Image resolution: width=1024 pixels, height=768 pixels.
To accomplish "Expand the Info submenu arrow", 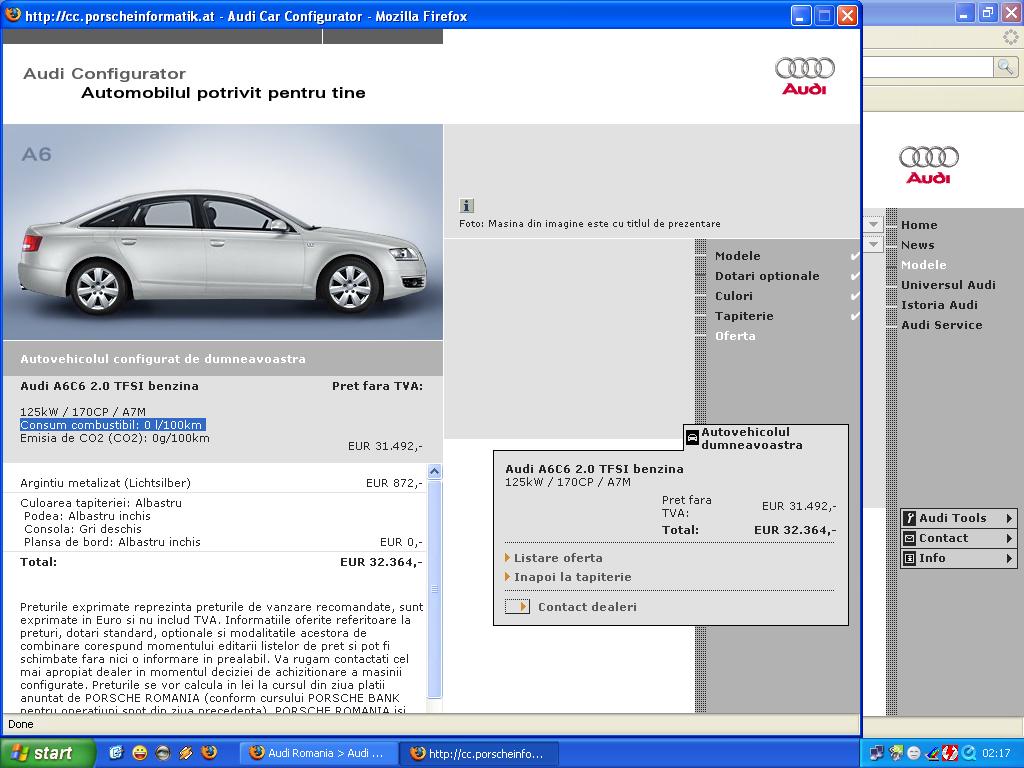I will point(1009,558).
